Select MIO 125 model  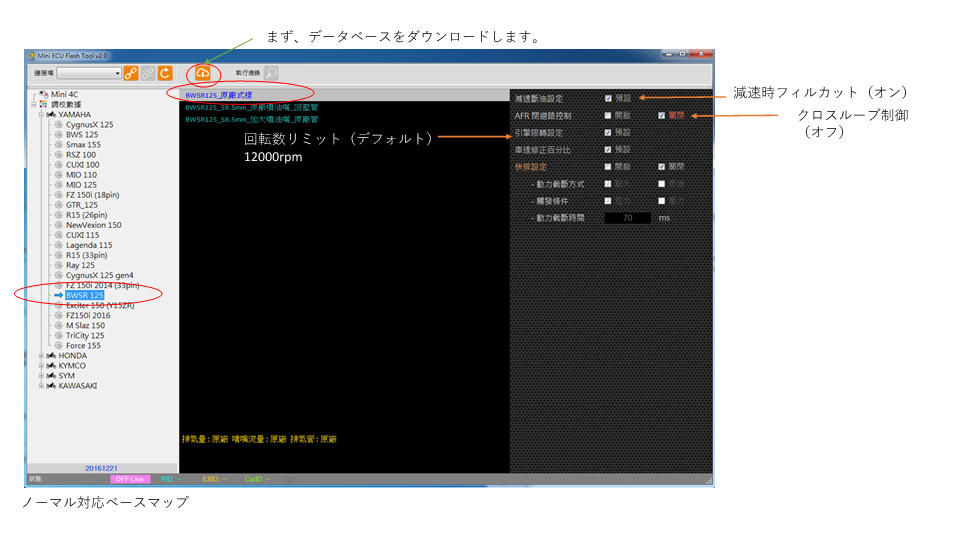pos(81,185)
